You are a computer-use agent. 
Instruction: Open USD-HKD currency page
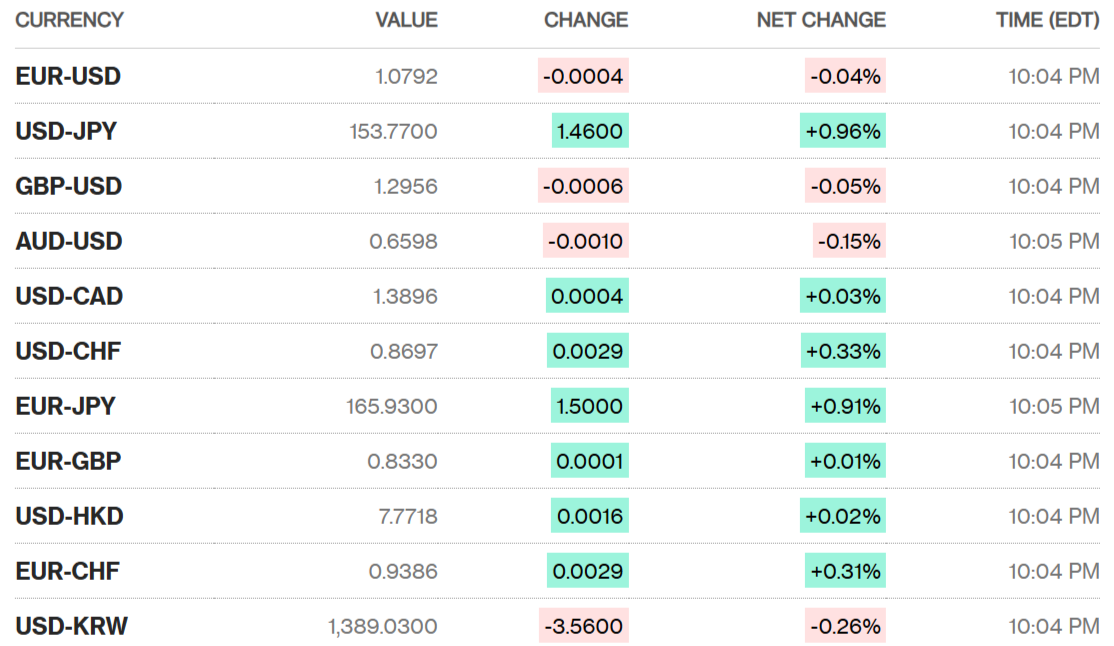69,516
